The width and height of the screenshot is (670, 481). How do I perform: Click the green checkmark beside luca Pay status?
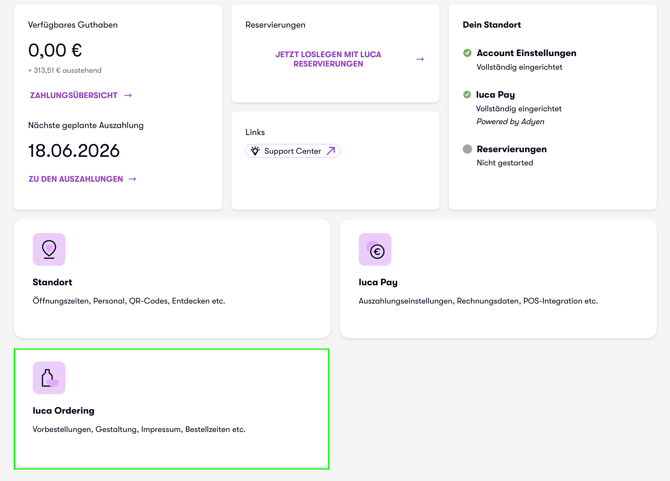point(467,94)
